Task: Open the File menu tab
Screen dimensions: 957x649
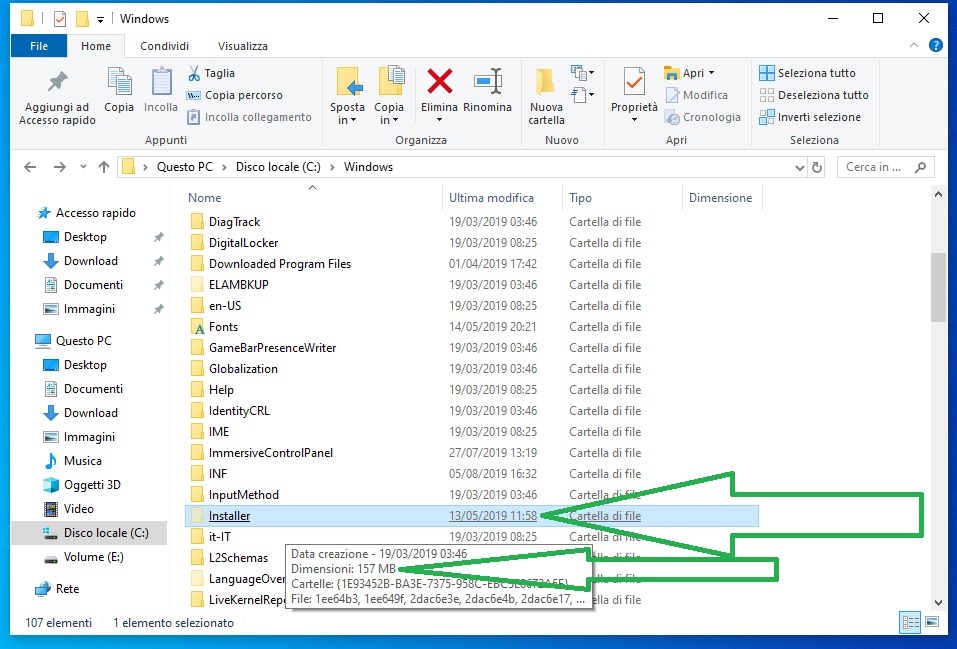Action: click(38, 46)
